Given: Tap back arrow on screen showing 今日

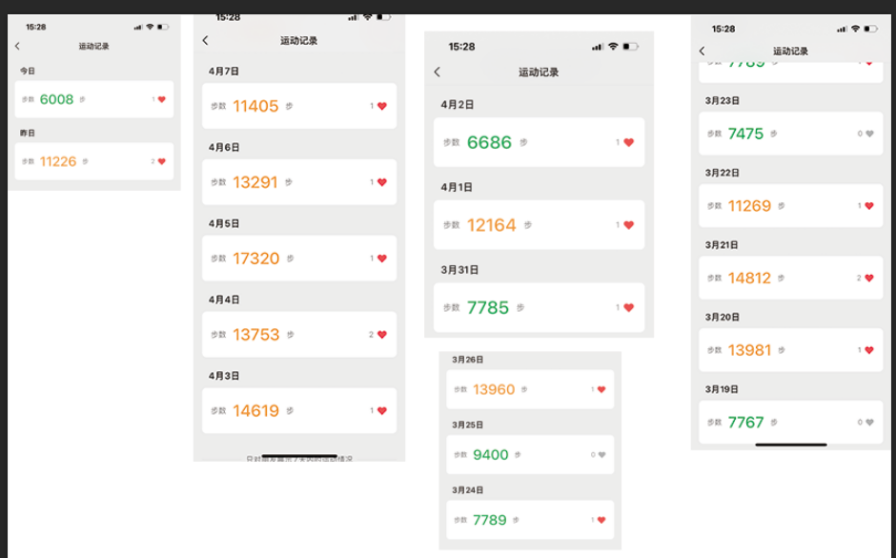Looking at the screenshot, I should 17,46.
